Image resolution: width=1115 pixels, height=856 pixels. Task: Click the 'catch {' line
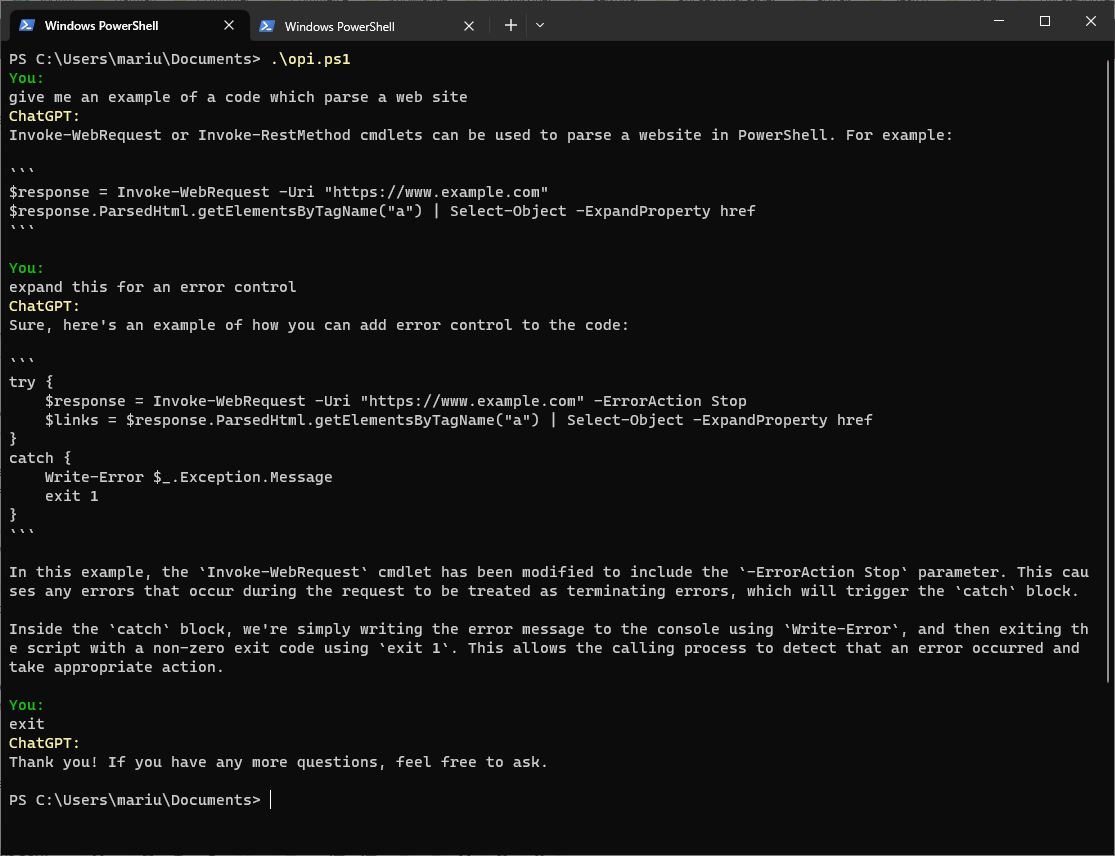[40, 458]
